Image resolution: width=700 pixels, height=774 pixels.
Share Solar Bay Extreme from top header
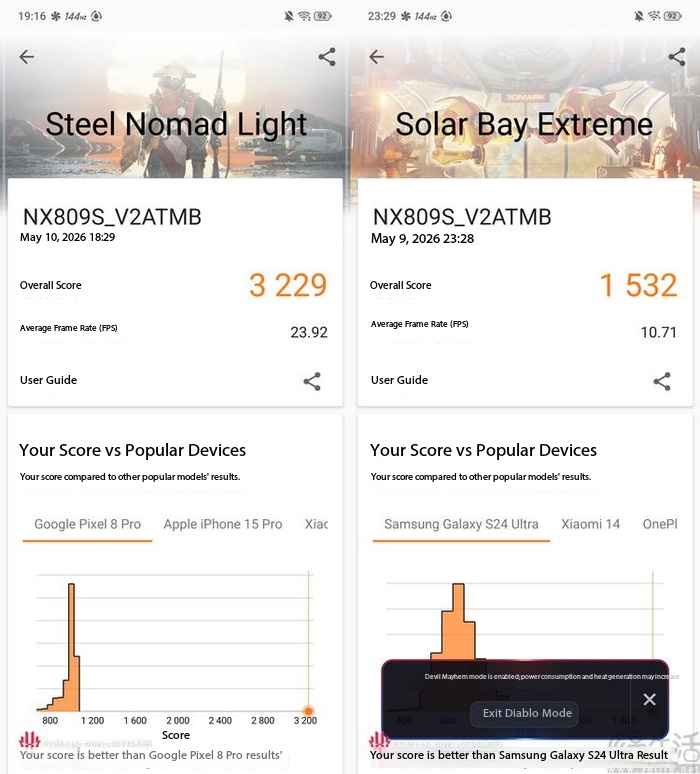(676, 57)
